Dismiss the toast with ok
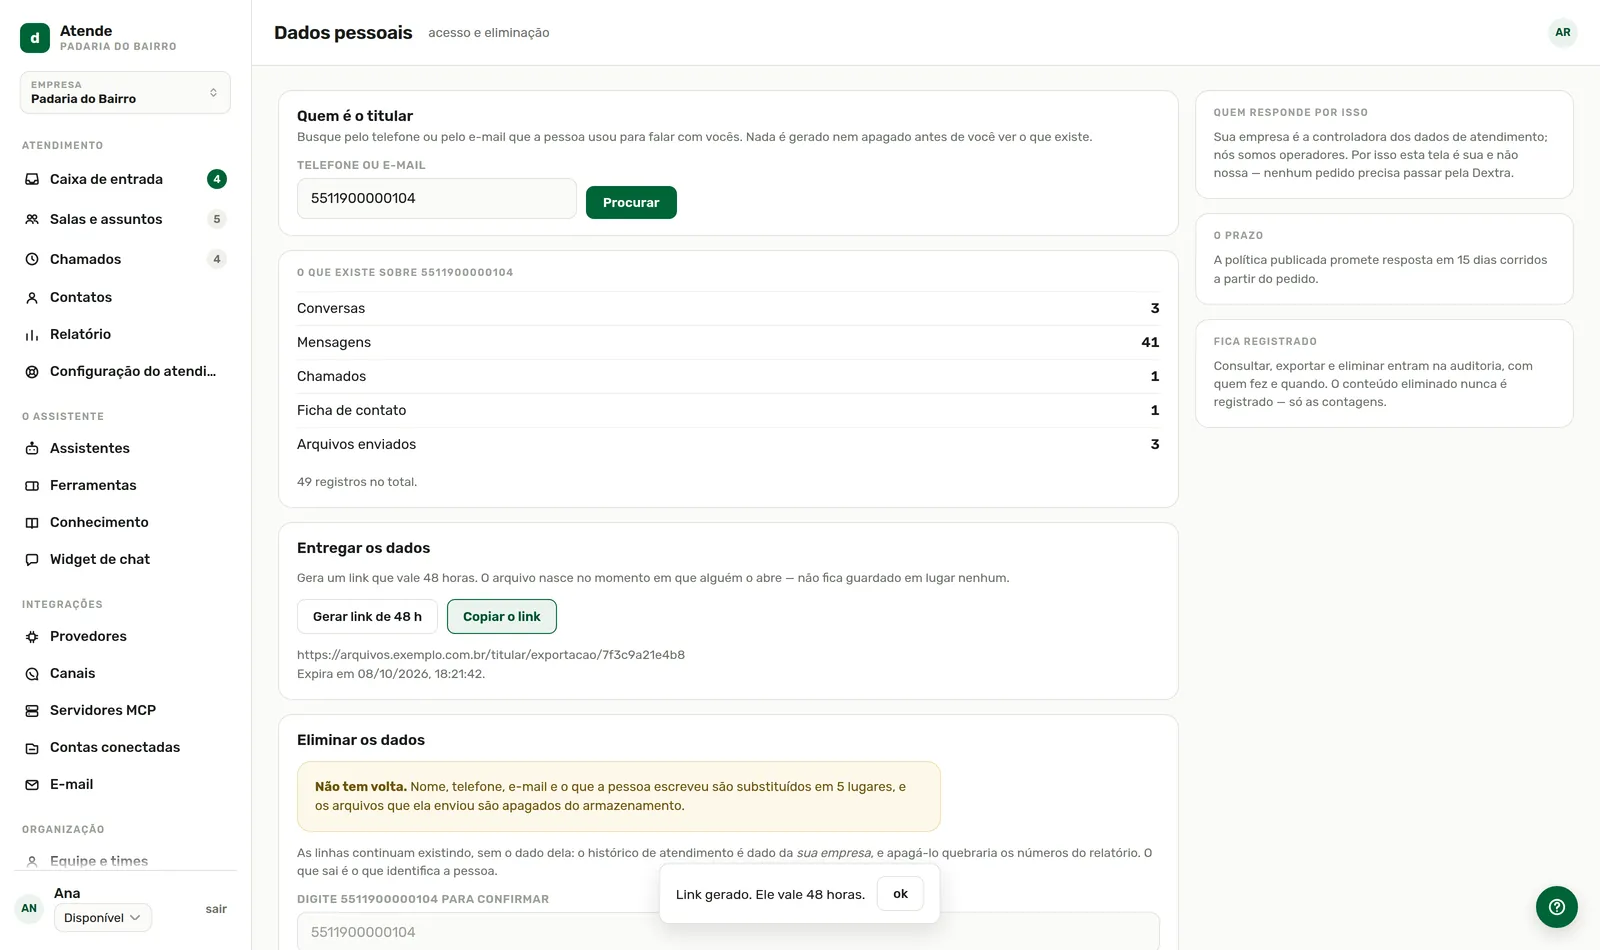The width and height of the screenshot is (1600, 950). click(900, 894)
